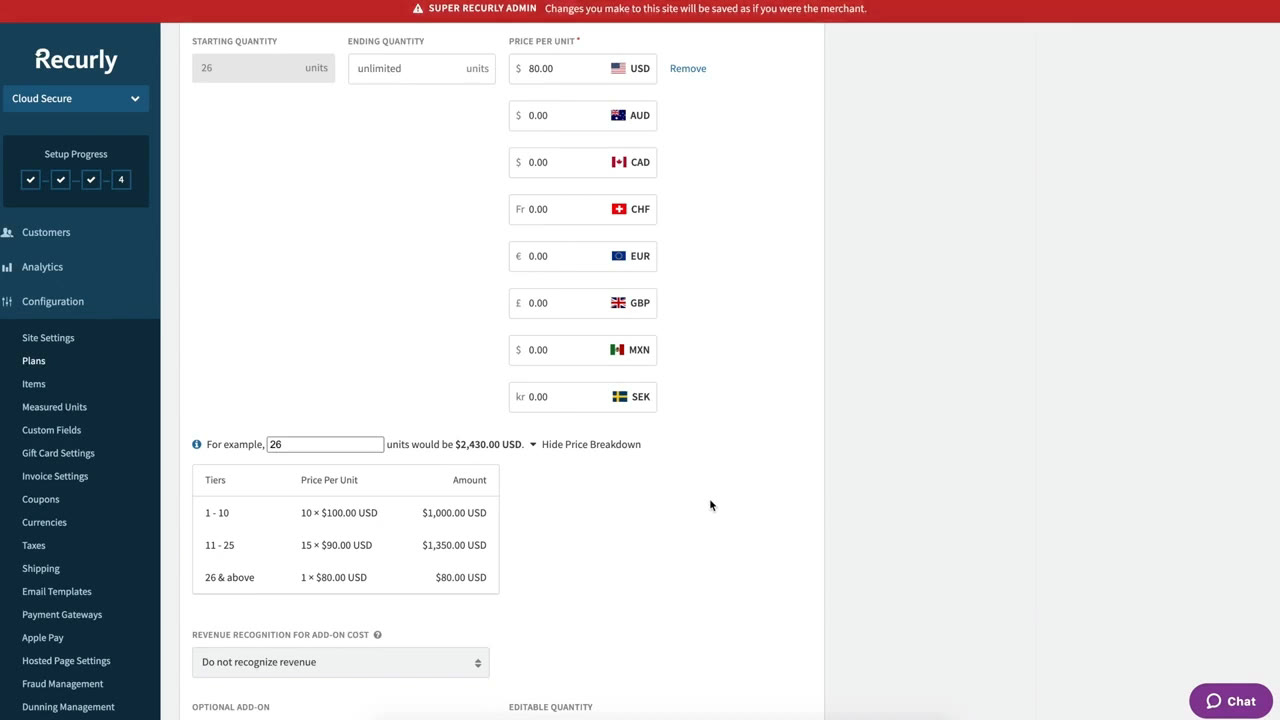Viewport: 1280px width, 720px height.
Task: Click the second setup progress checkmark
Action: coord(61,180)
